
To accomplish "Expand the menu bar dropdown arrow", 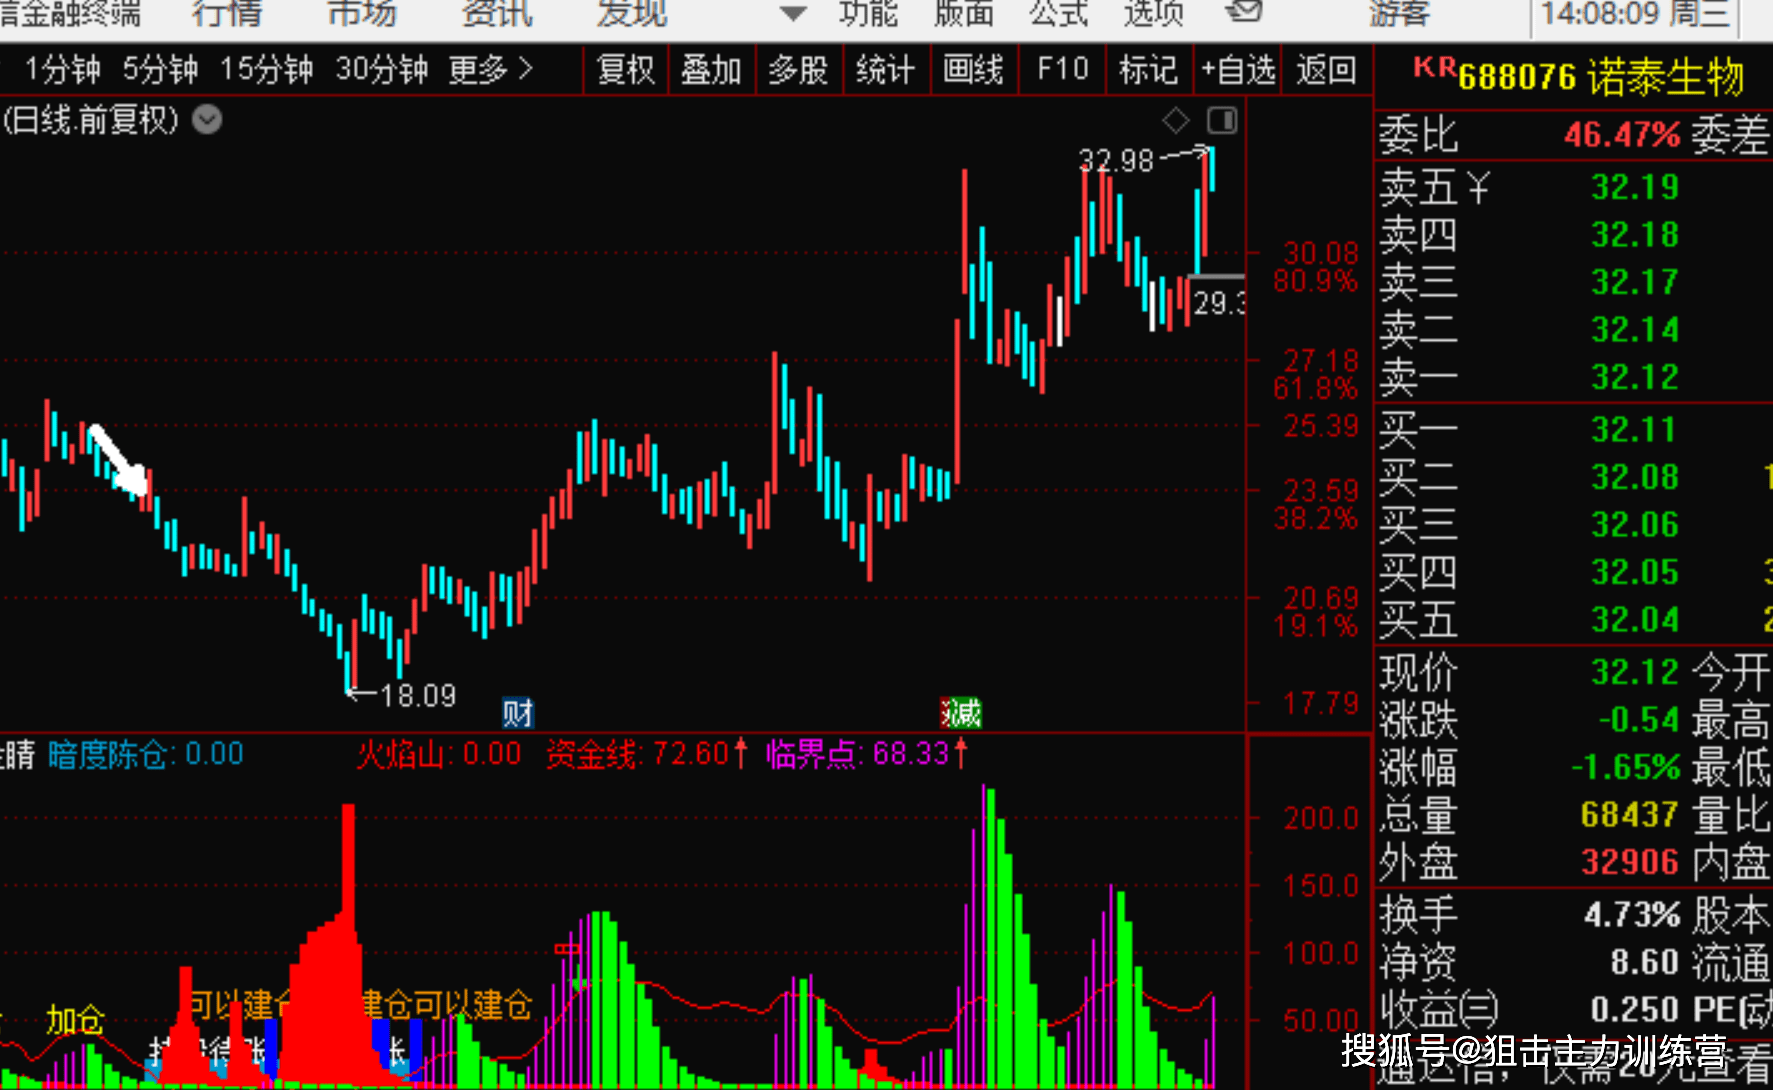I will (793, 13).
